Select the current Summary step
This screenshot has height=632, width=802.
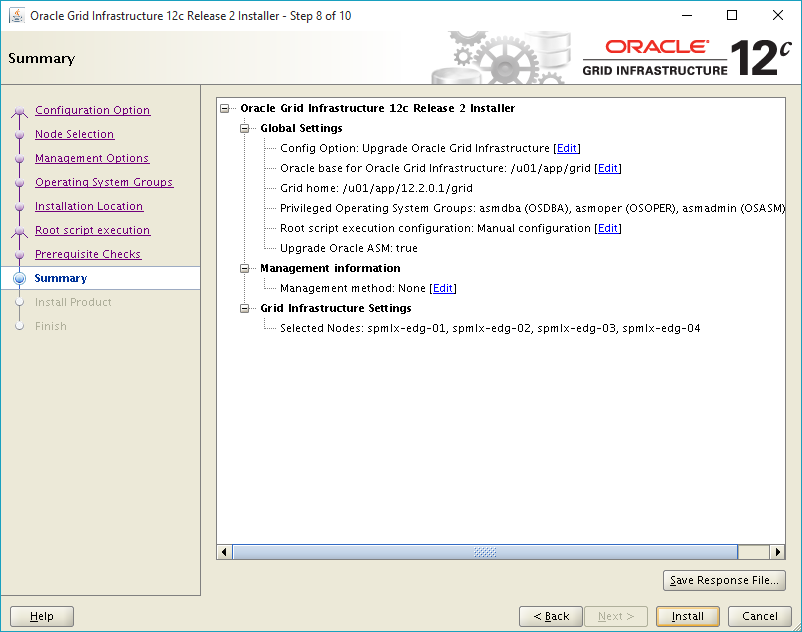pos(61,278)
